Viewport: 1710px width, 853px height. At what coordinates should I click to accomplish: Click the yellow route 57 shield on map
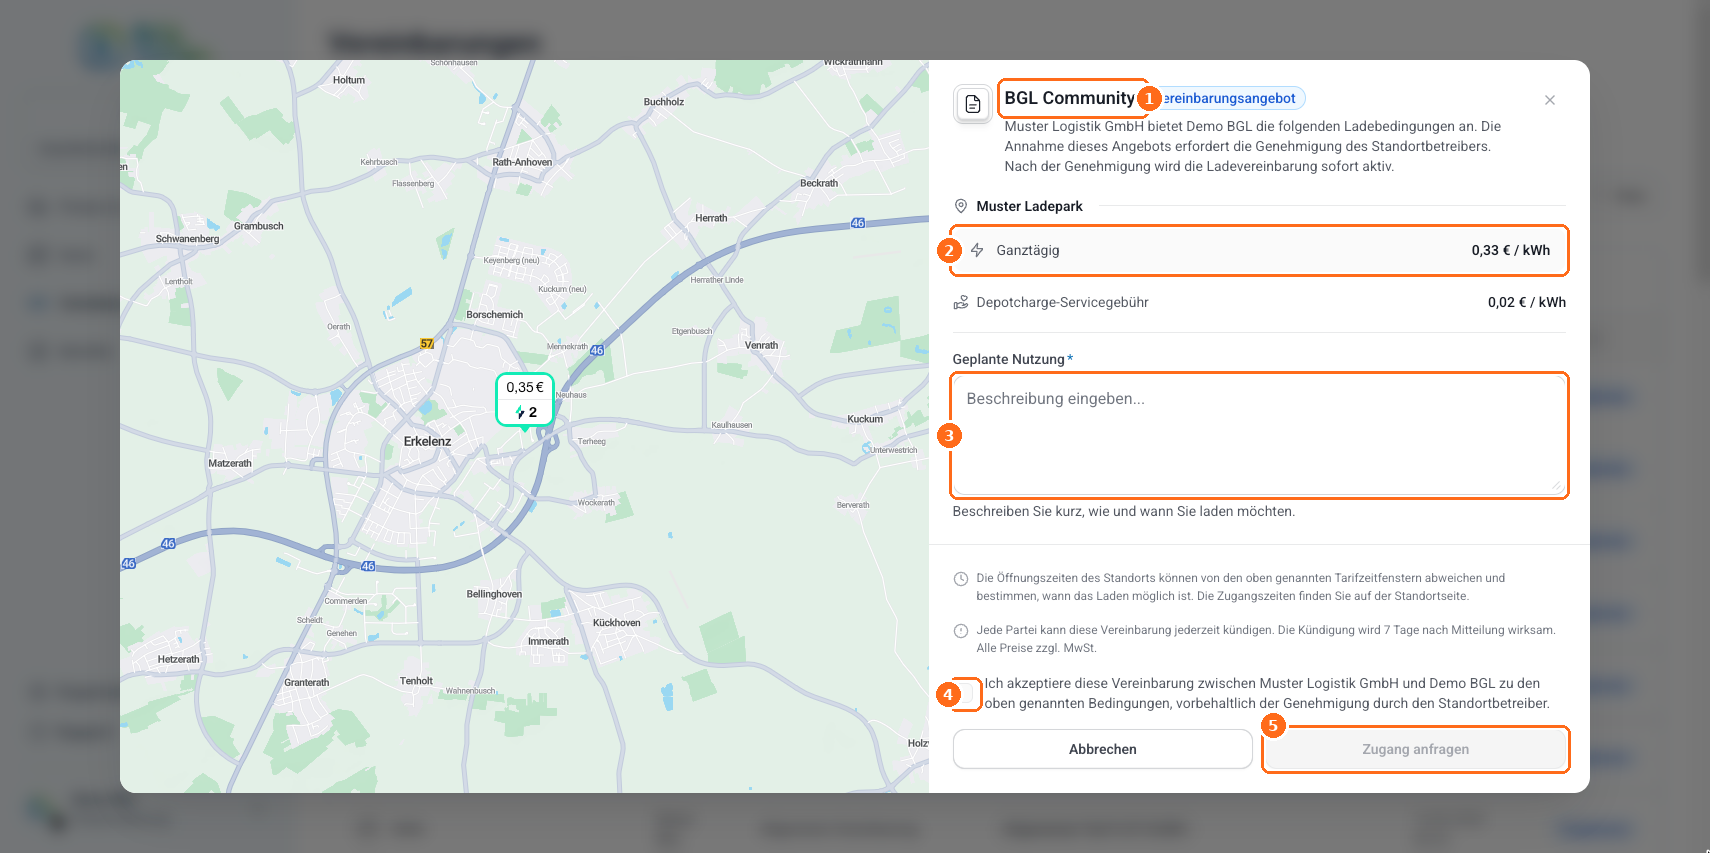427,344
